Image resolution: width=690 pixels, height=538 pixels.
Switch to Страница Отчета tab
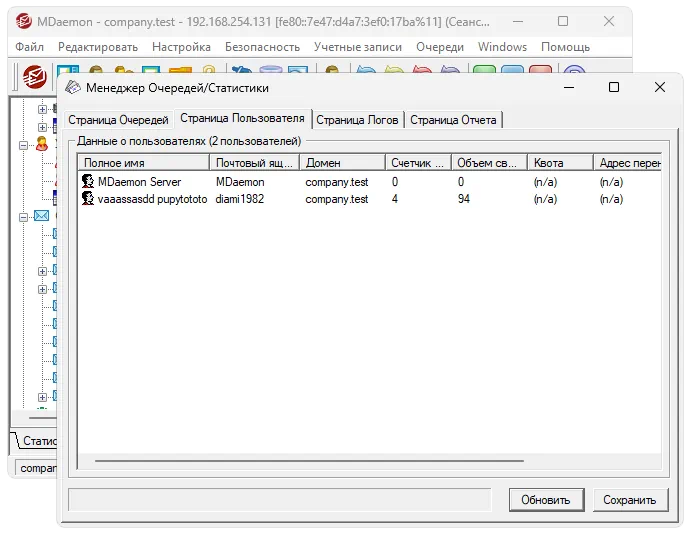453,120
